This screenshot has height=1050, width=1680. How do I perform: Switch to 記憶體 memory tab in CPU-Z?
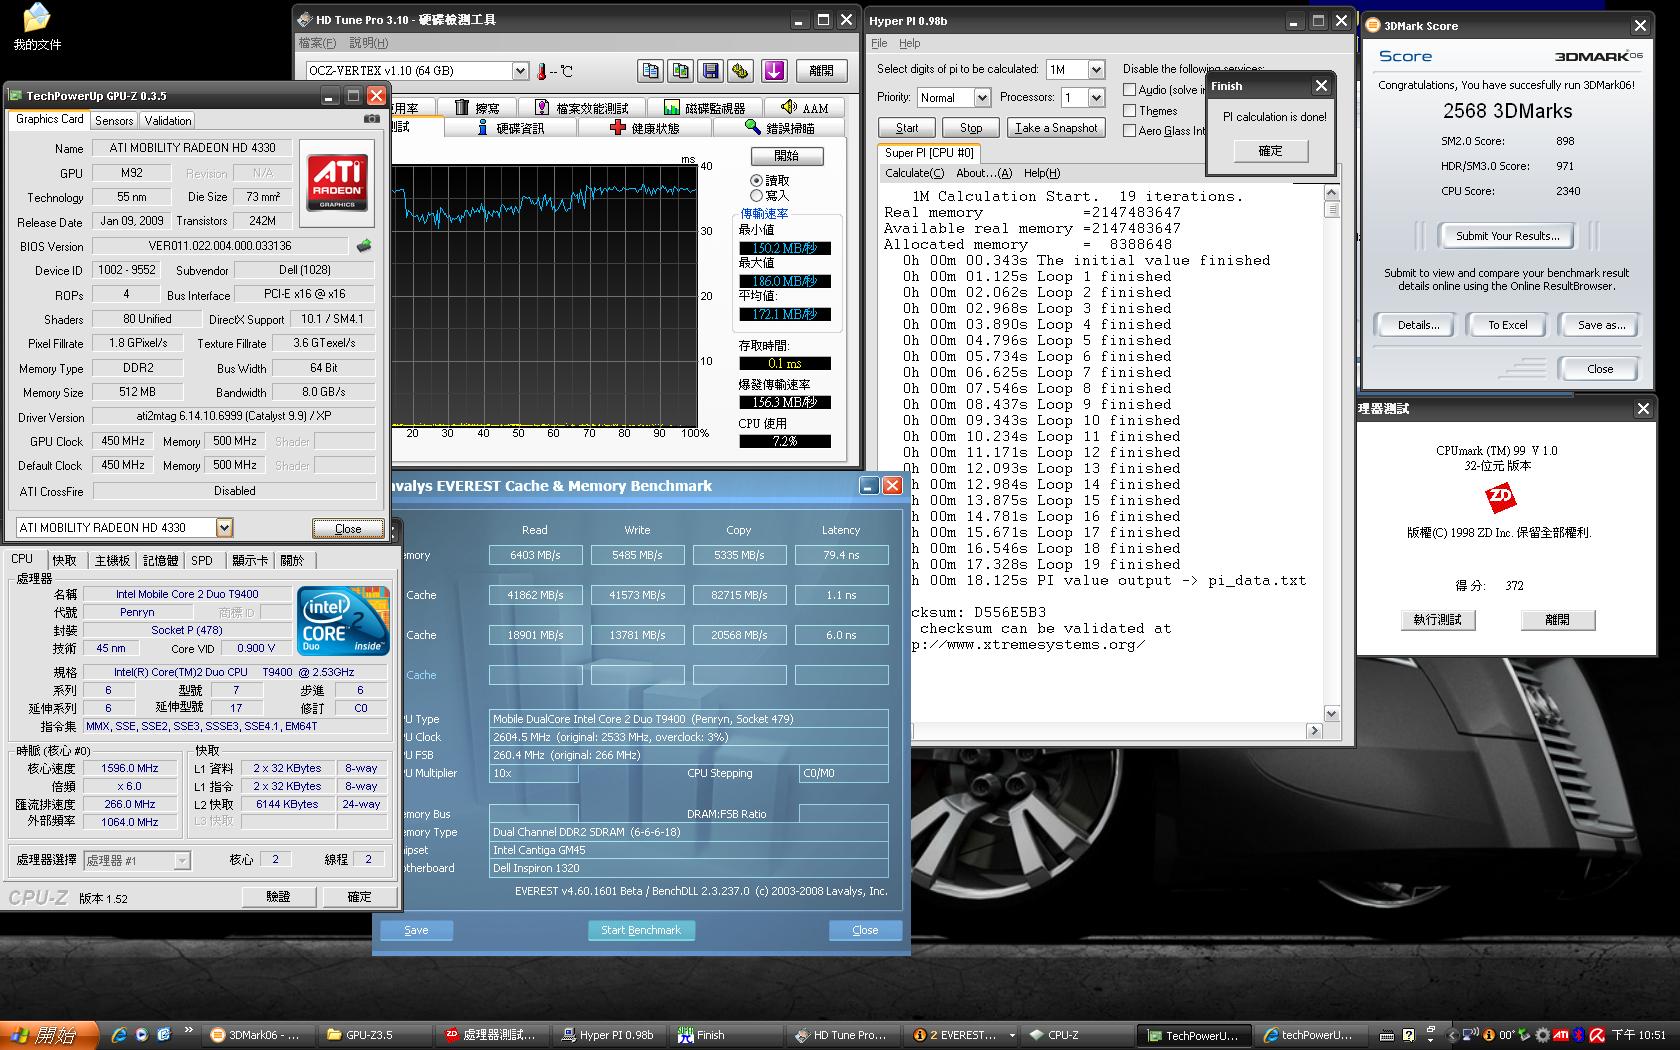160,560
